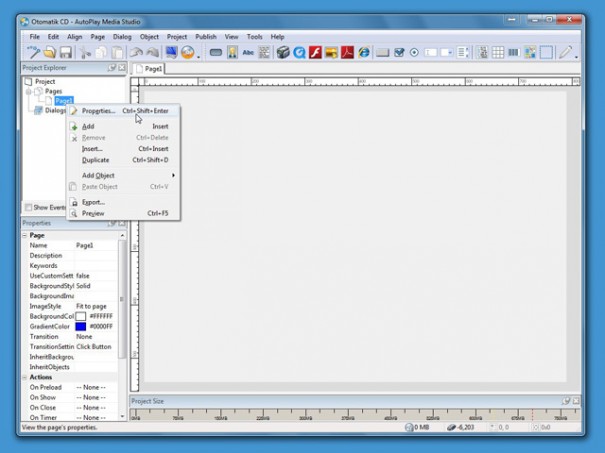Click the Paste clipboard icon

117,52
